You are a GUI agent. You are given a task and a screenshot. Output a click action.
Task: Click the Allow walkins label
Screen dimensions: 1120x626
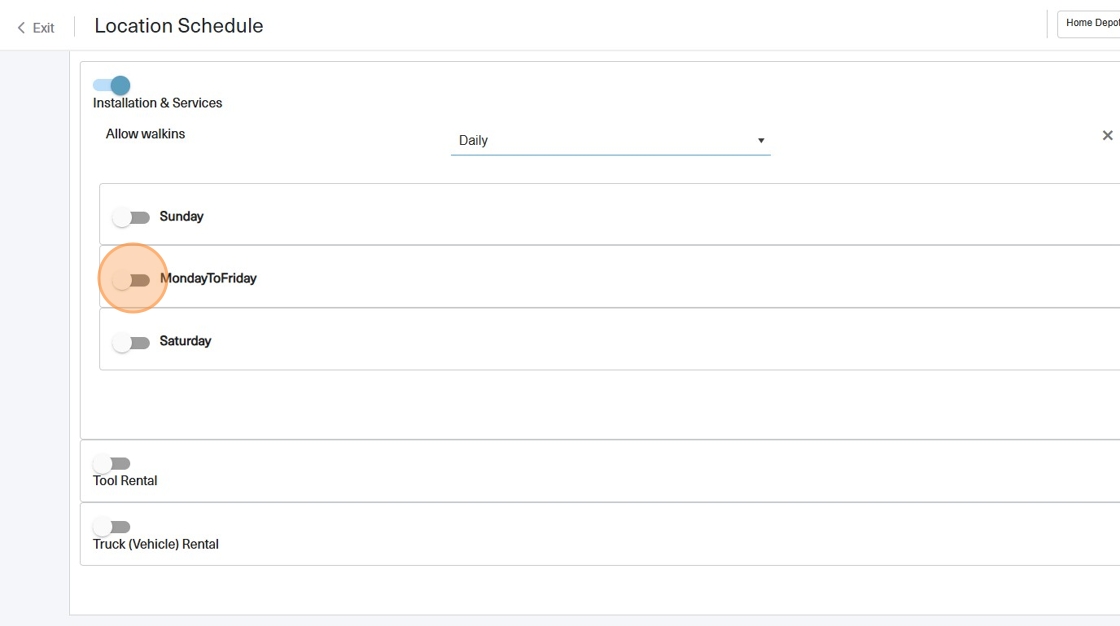tap(146, 134)
